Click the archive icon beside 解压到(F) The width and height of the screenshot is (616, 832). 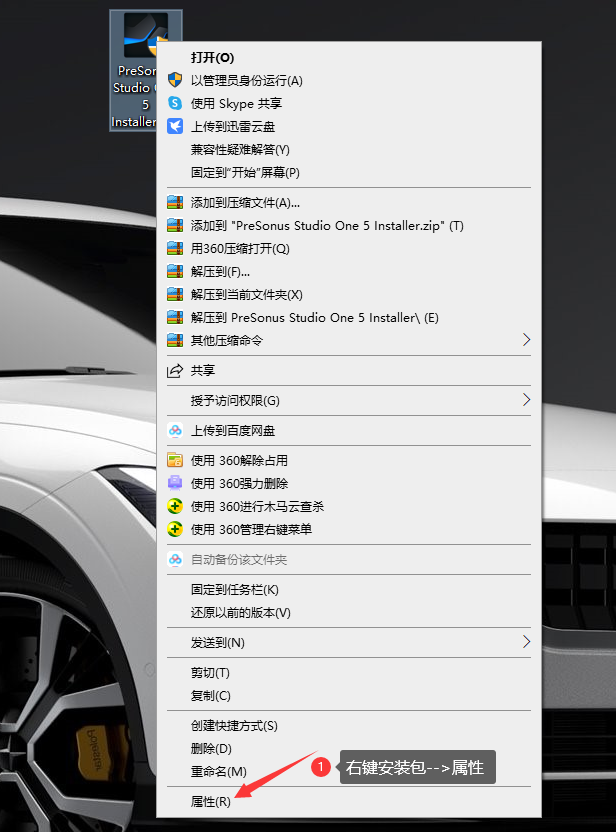[x=175, y=271]
